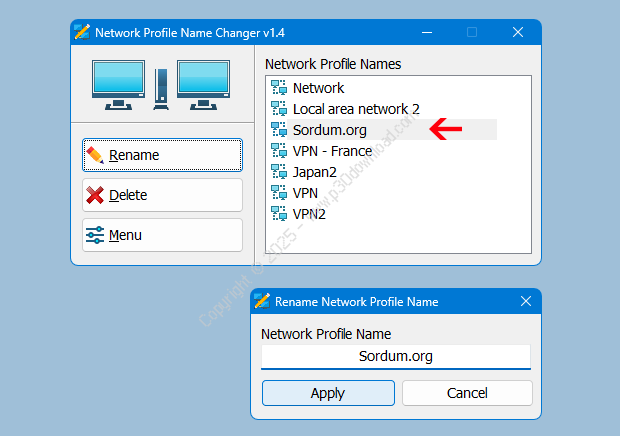Click the network icon beside Network profile
This screenshot has width=620, height=436.
(279, 88)
